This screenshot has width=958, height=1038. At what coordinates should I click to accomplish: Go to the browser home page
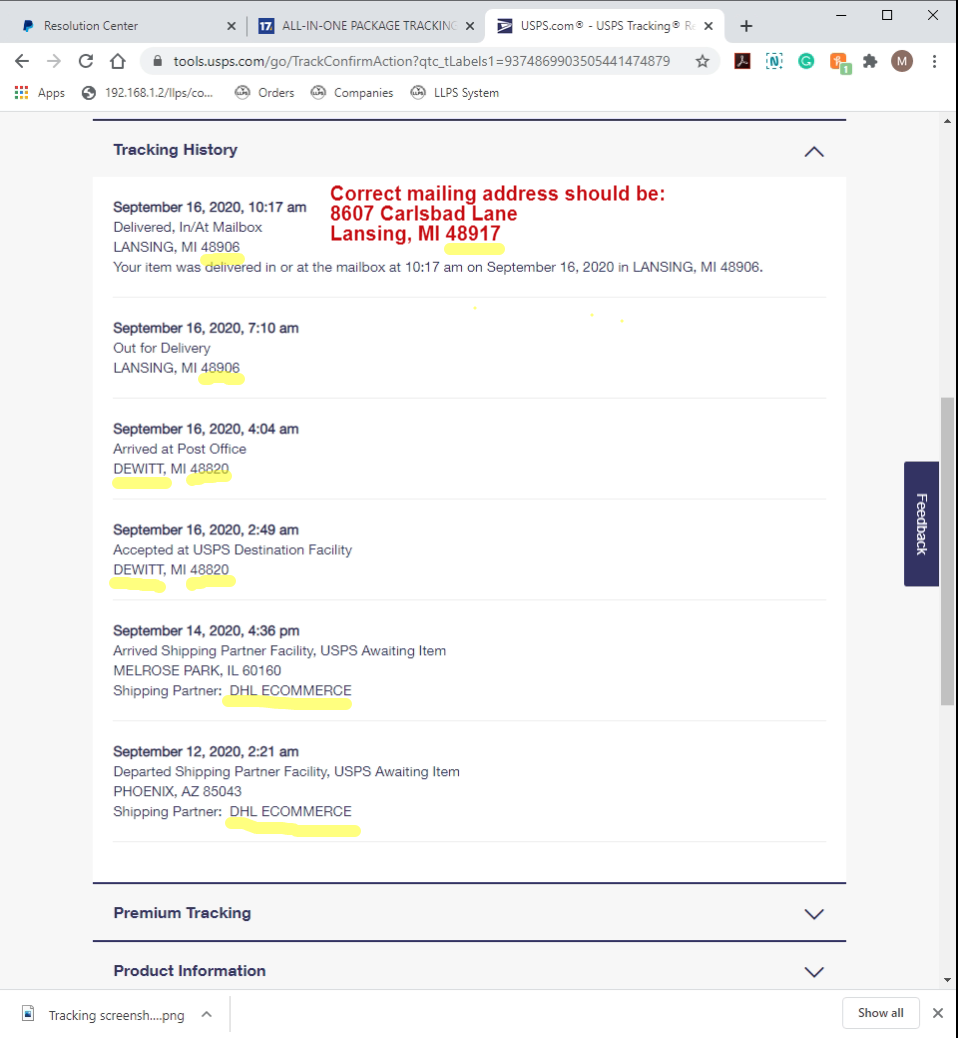click(118, 61)
